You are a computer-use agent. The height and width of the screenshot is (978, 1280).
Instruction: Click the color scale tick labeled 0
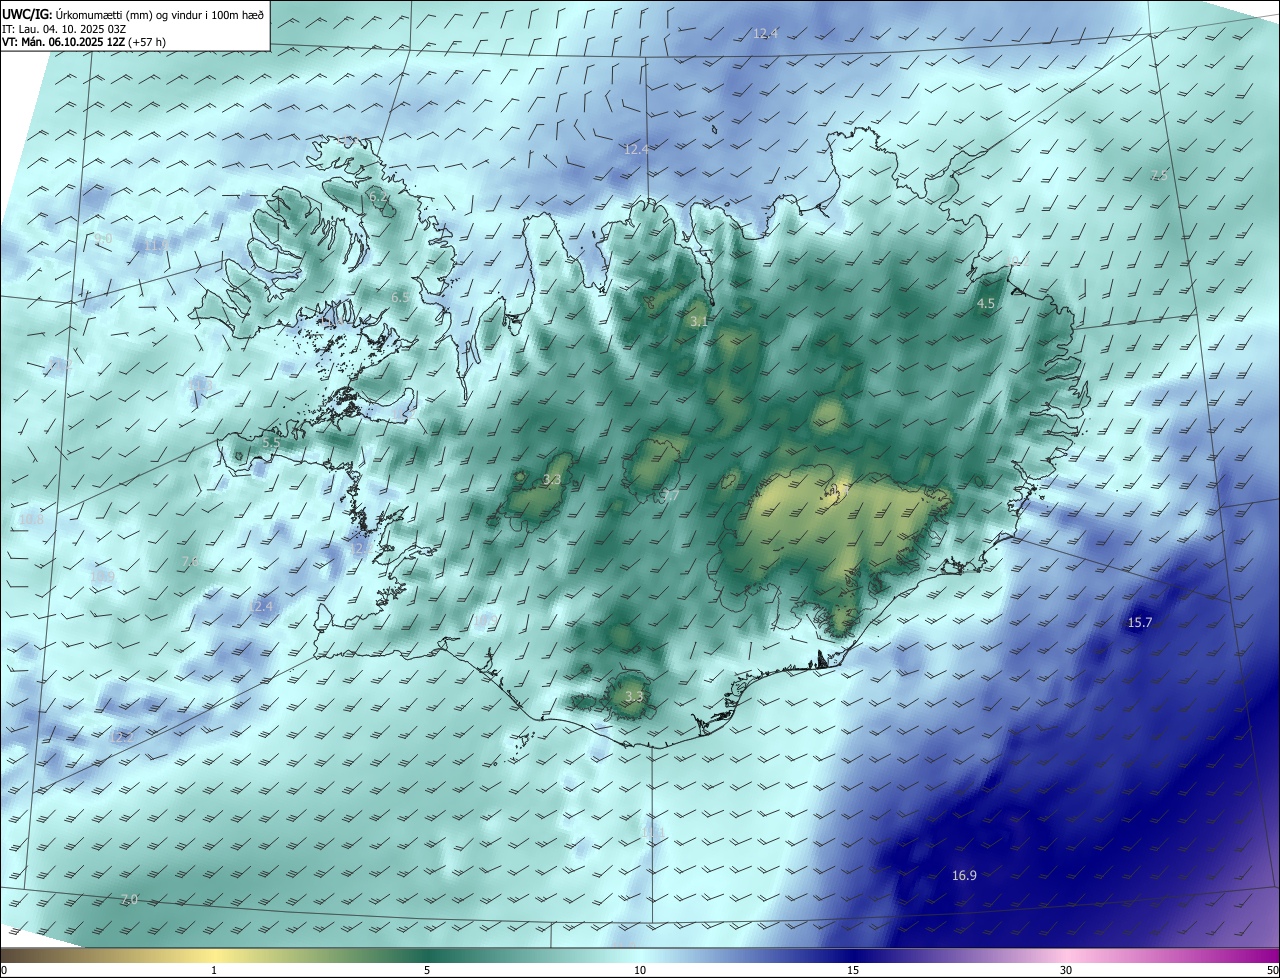[4, 970]
